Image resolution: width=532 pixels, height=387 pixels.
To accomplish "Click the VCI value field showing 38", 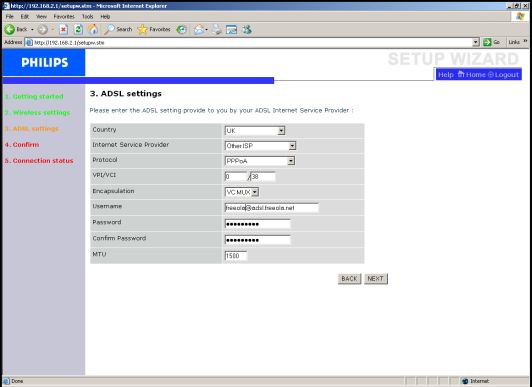I will [x=263, y=177].
